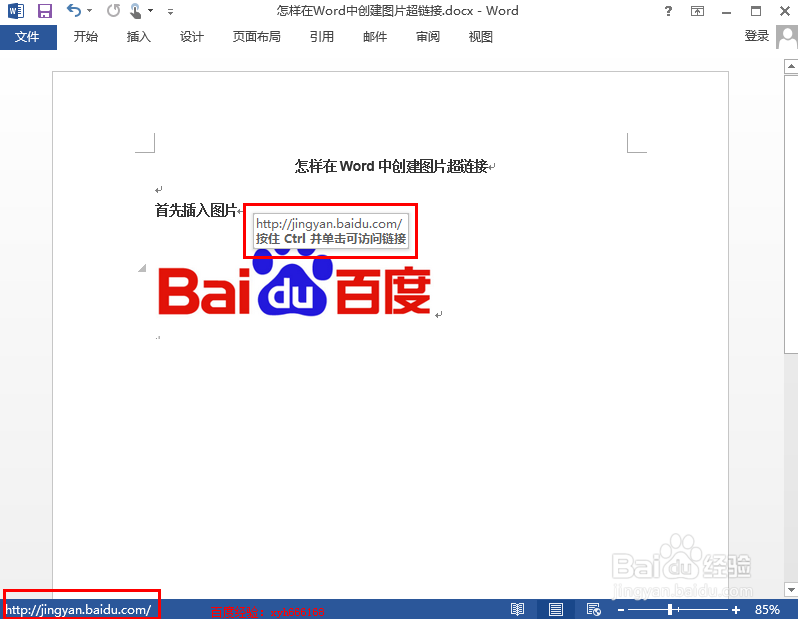The image size is (798, 619).
Task: Click the 登录 sign-in link
Action: click(x=757, y=36)
